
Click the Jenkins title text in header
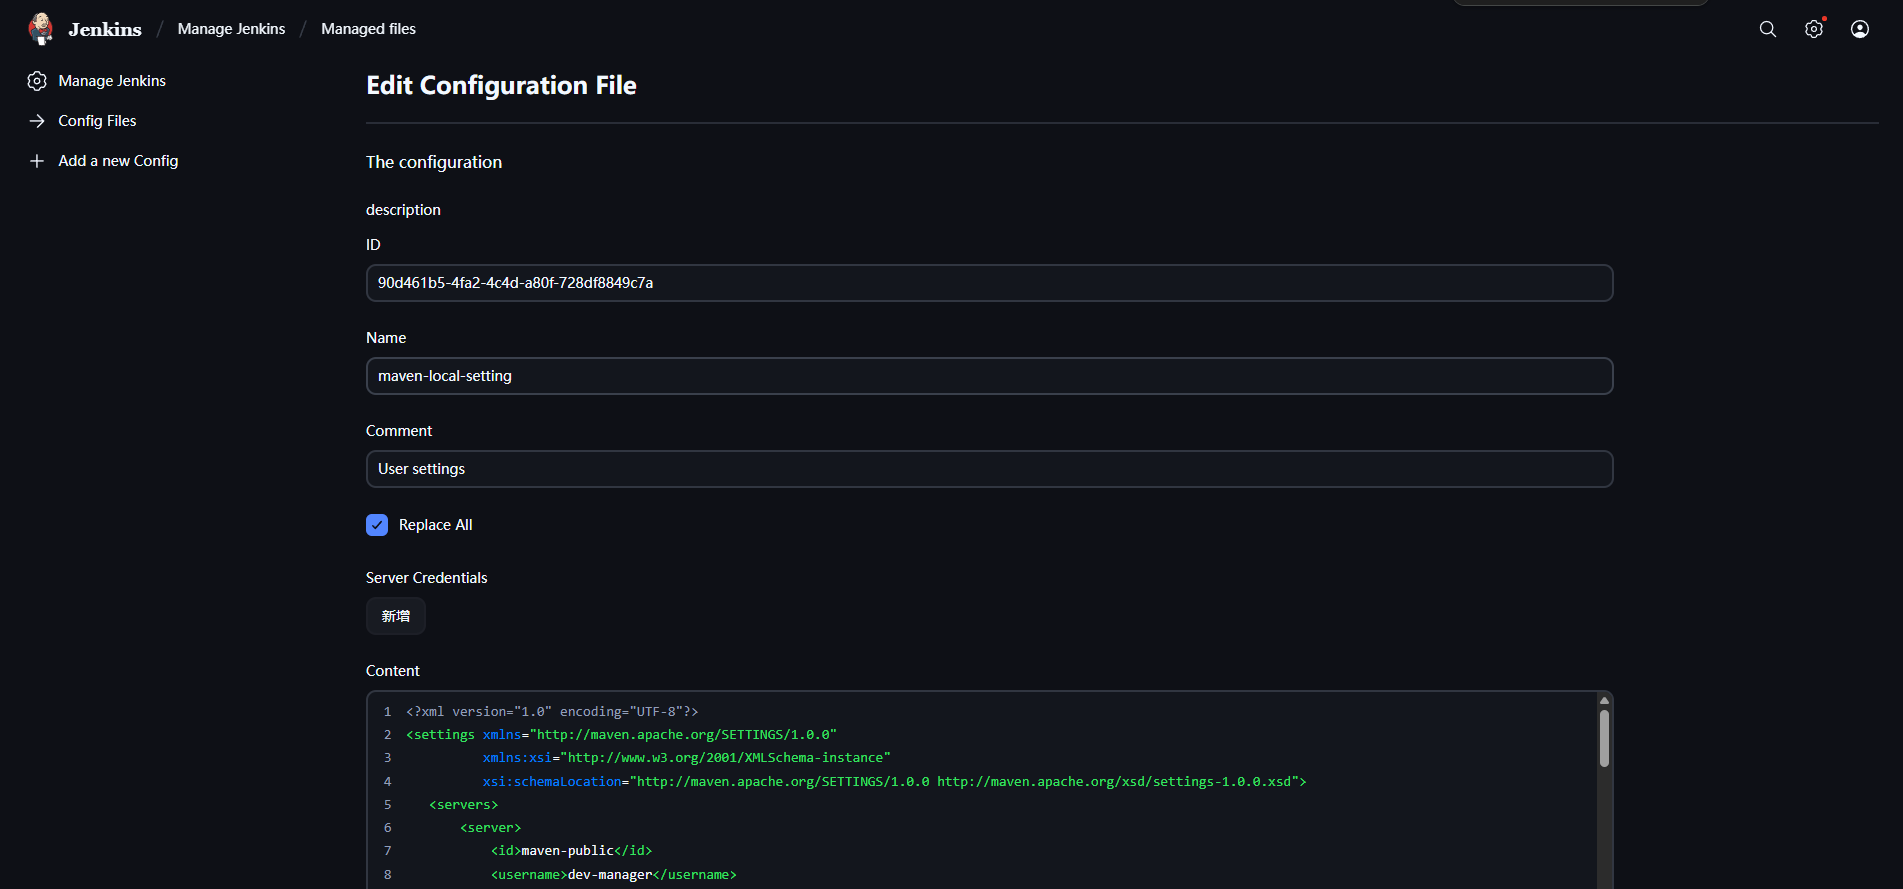pyautogui.click(x=105, y=29)
